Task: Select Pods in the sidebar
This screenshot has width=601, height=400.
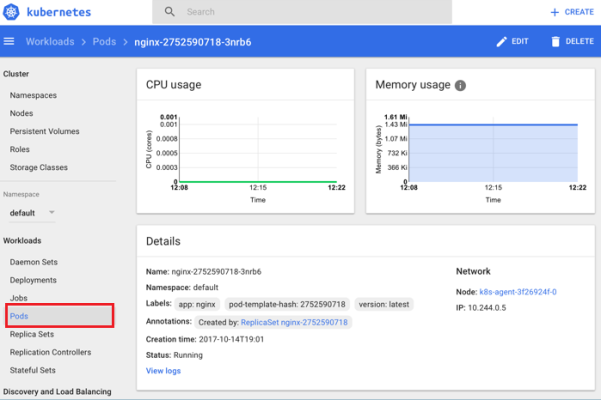Action: click(x=19, y=316)
